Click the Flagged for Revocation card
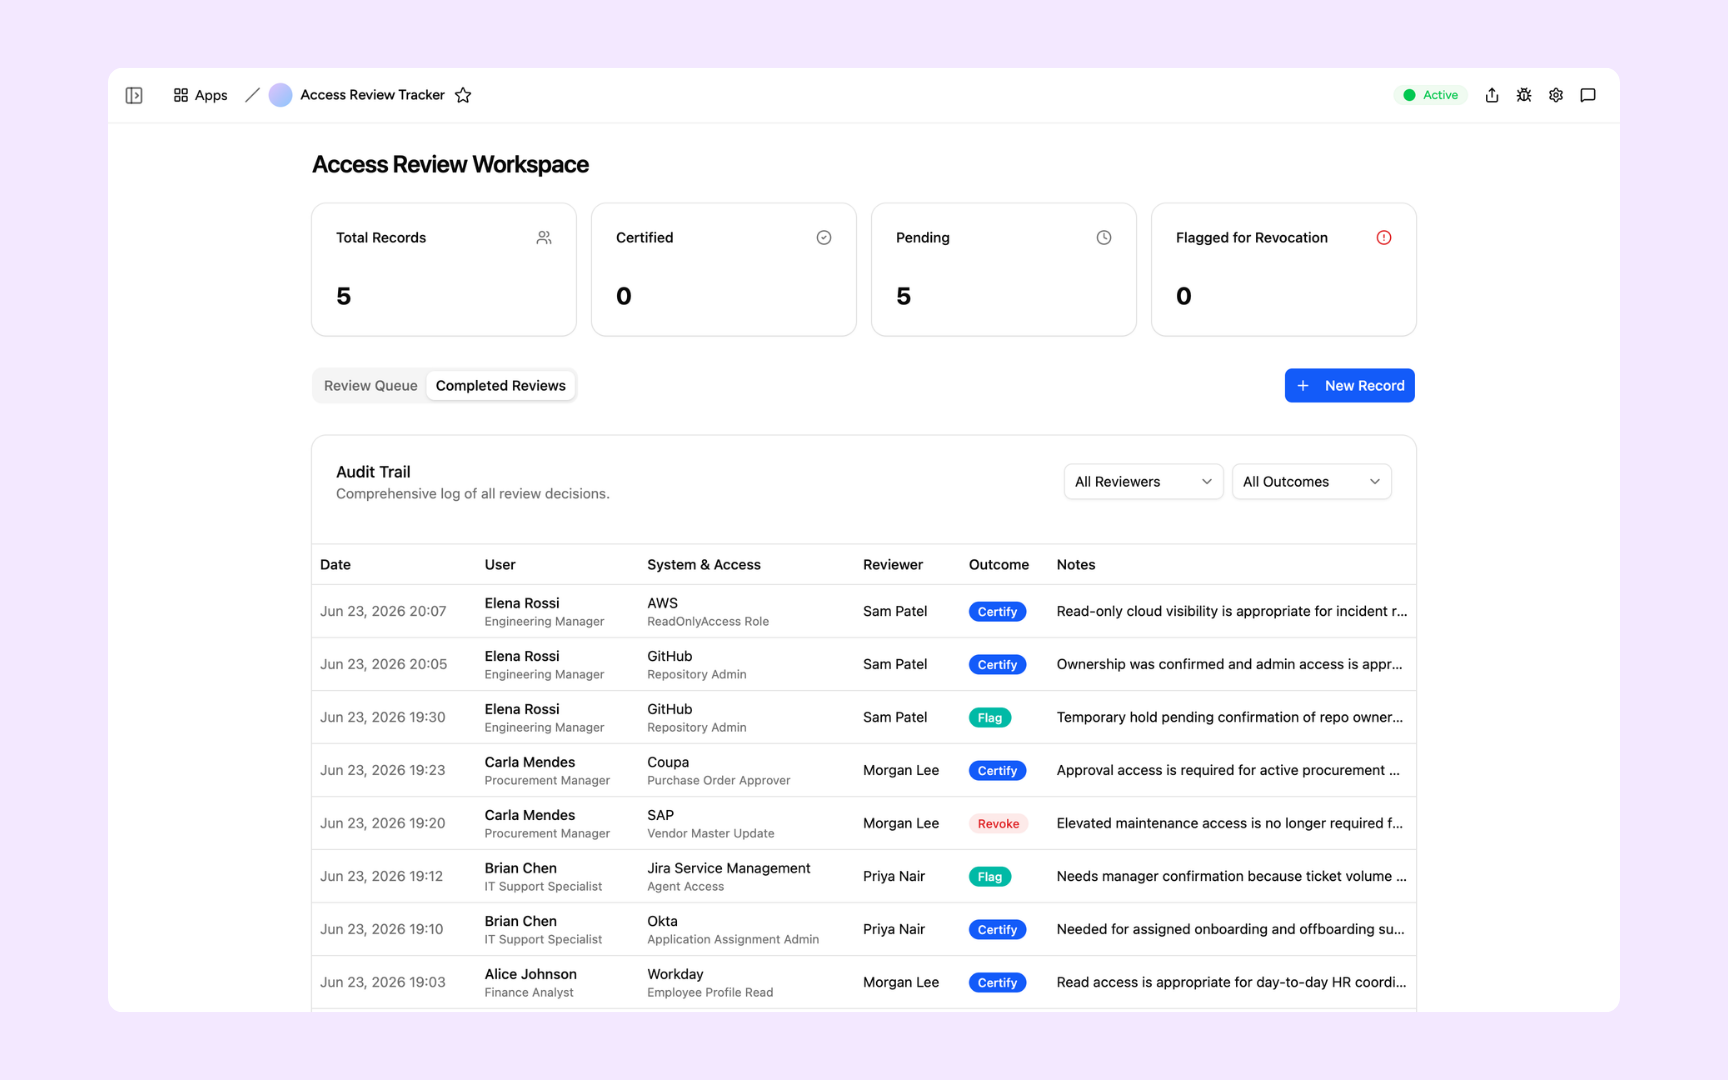Screen dimensions: 1728x1080 (x=1284, y=270)
